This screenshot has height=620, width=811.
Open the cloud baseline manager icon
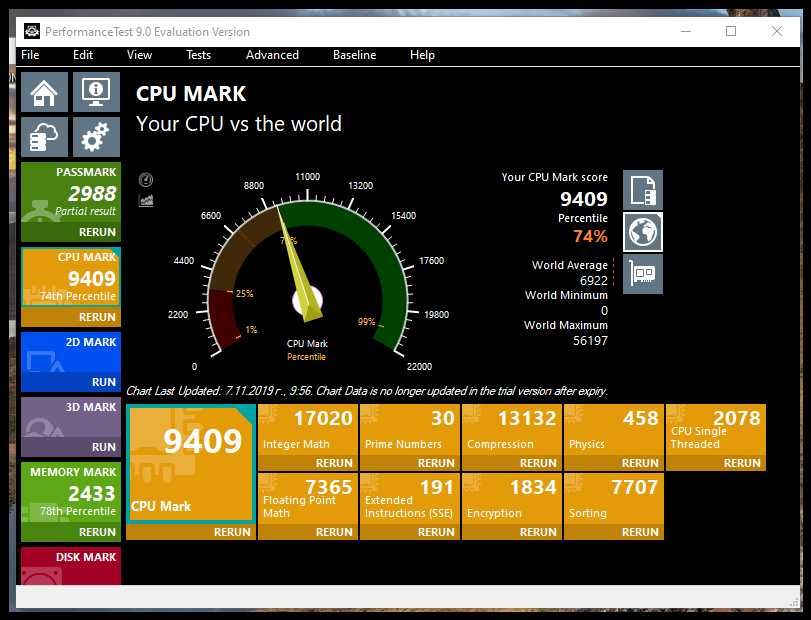(x=44, y=137)
